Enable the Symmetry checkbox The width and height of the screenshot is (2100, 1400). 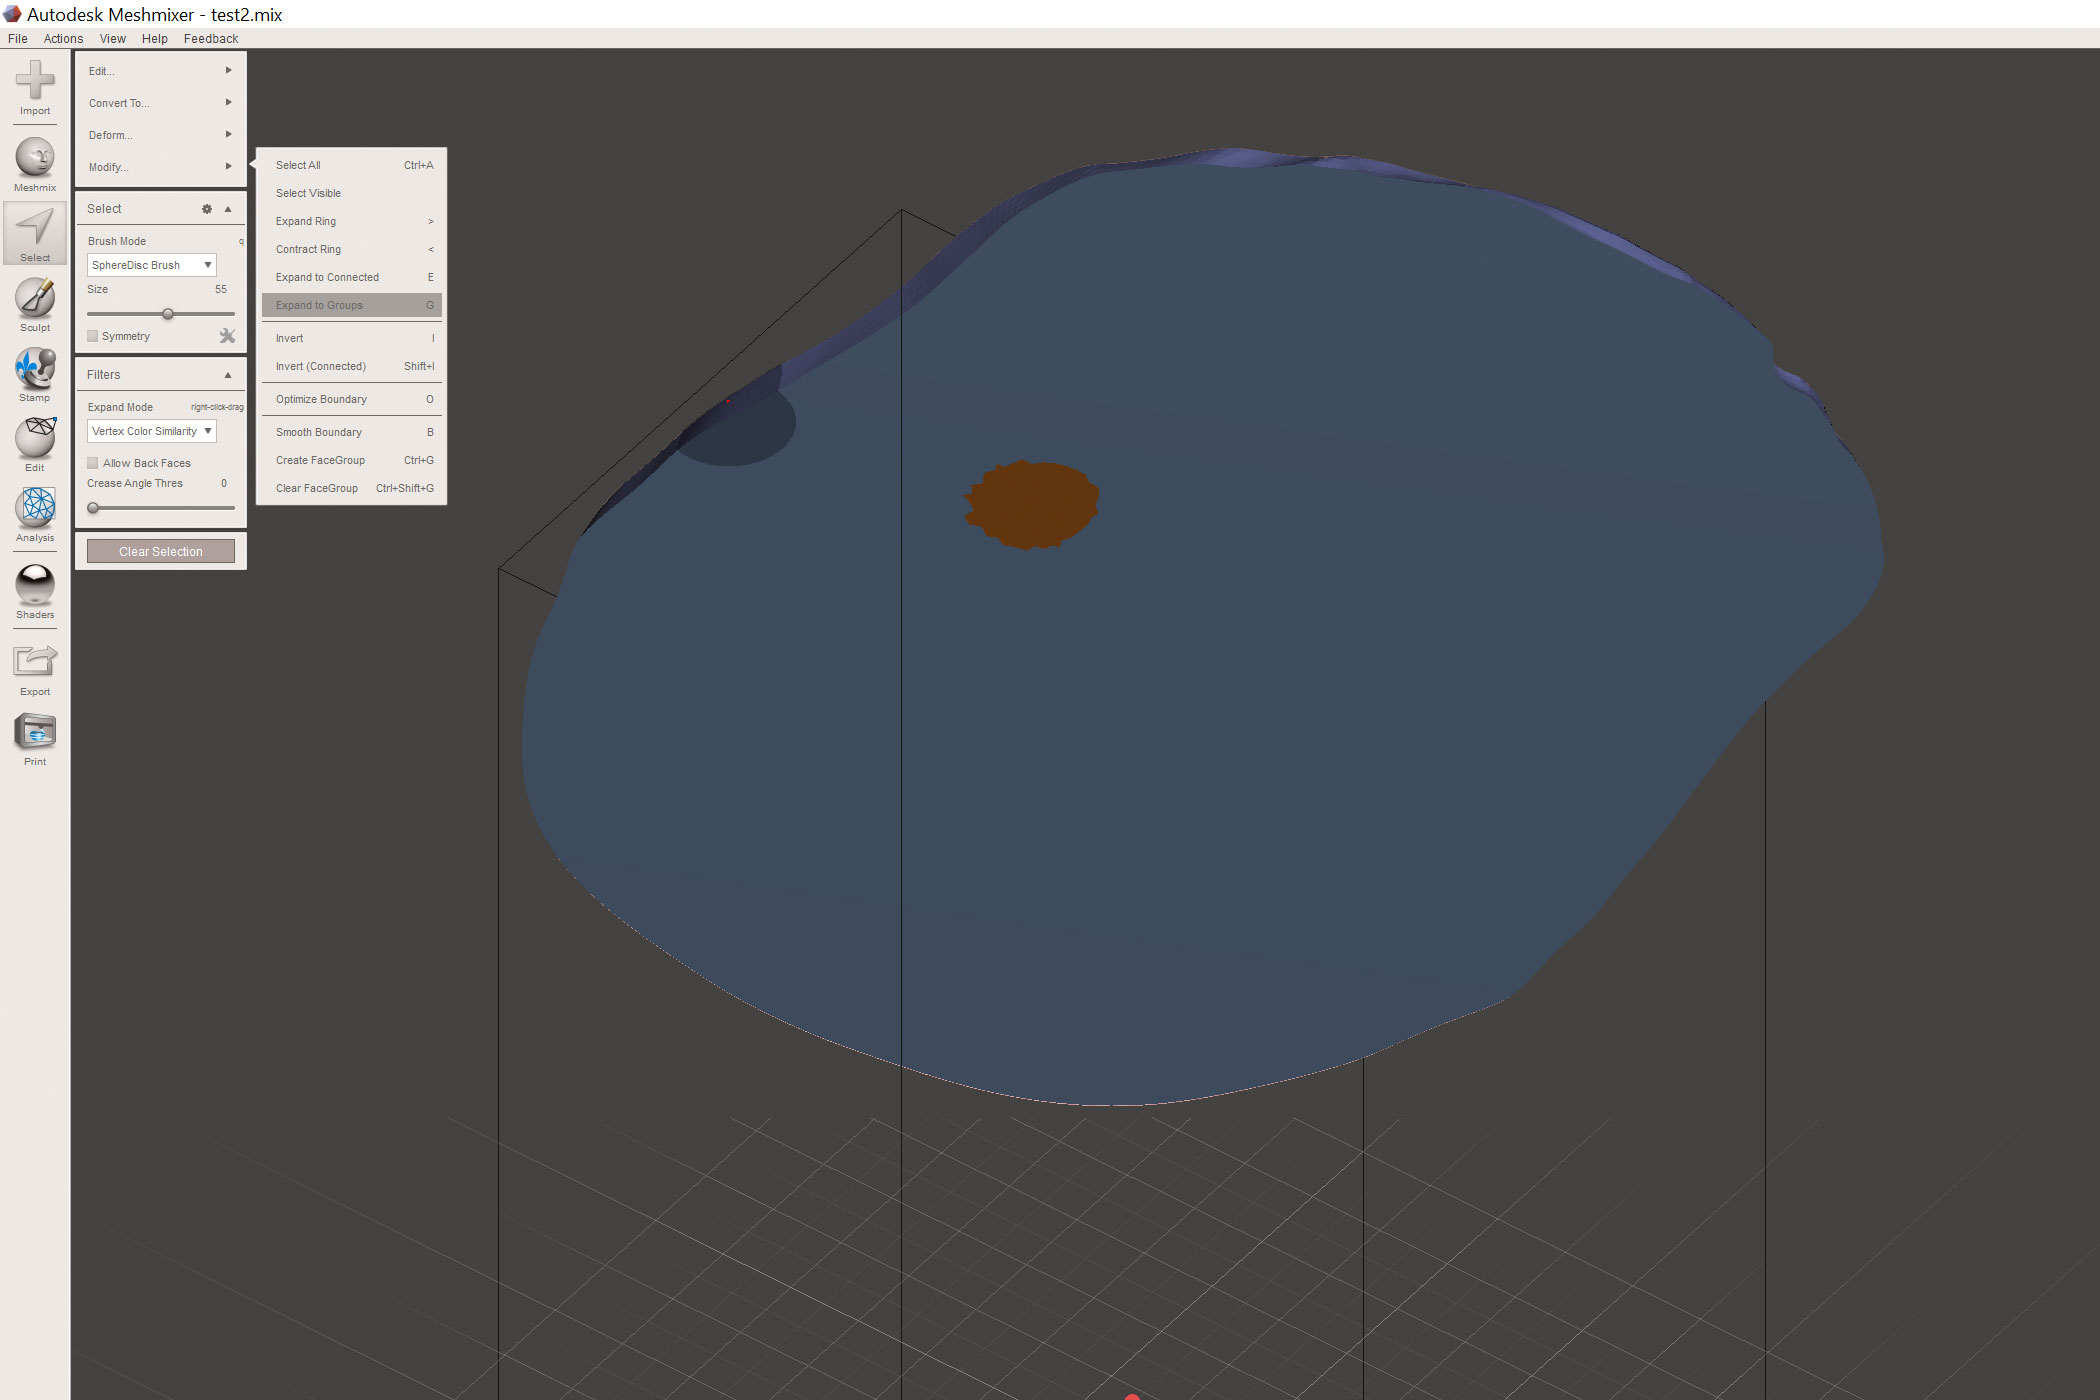[93, 336]
